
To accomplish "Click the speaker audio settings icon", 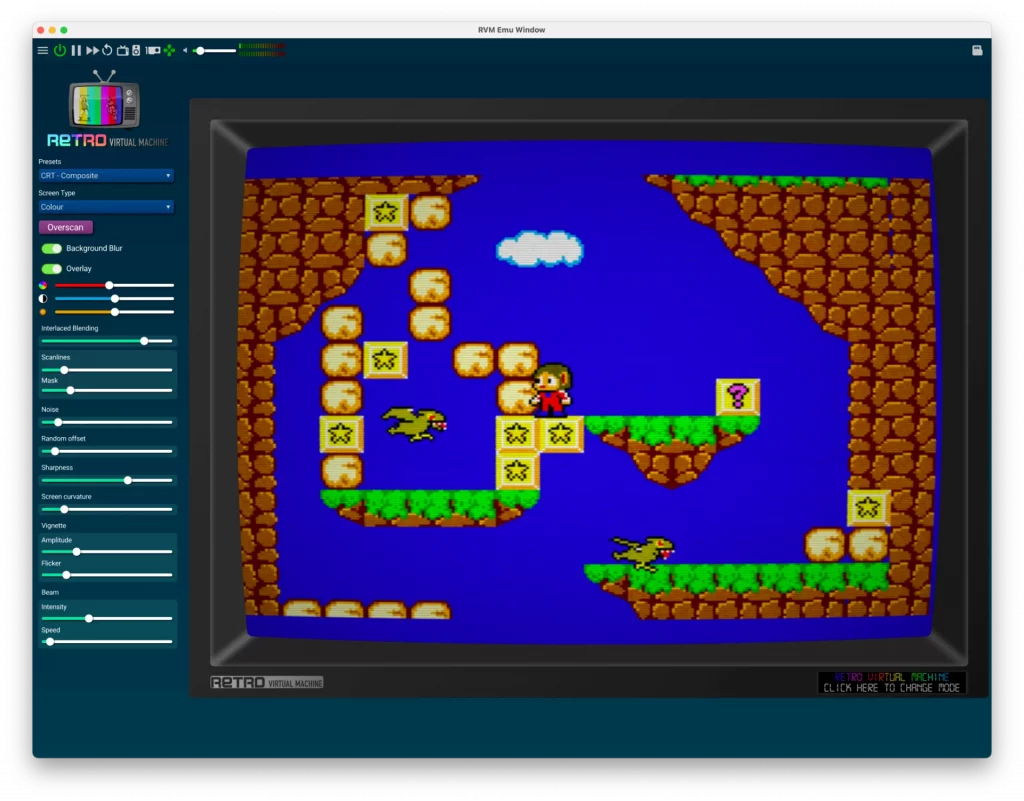I will coord(136,50).
